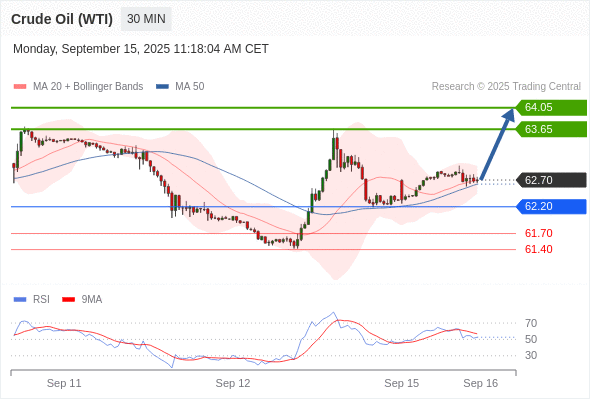
Task: Click the 61.70 red support label
Action: [x=538, y=233]
